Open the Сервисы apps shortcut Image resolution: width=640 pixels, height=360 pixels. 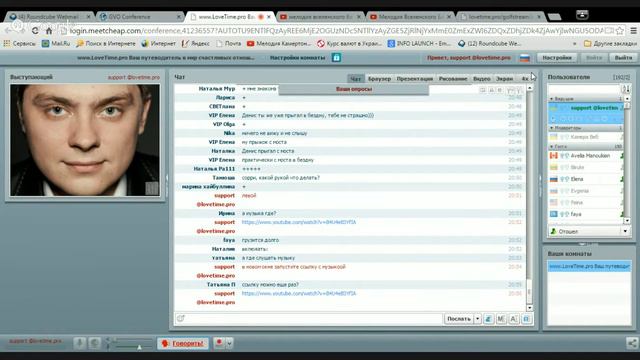20,43
